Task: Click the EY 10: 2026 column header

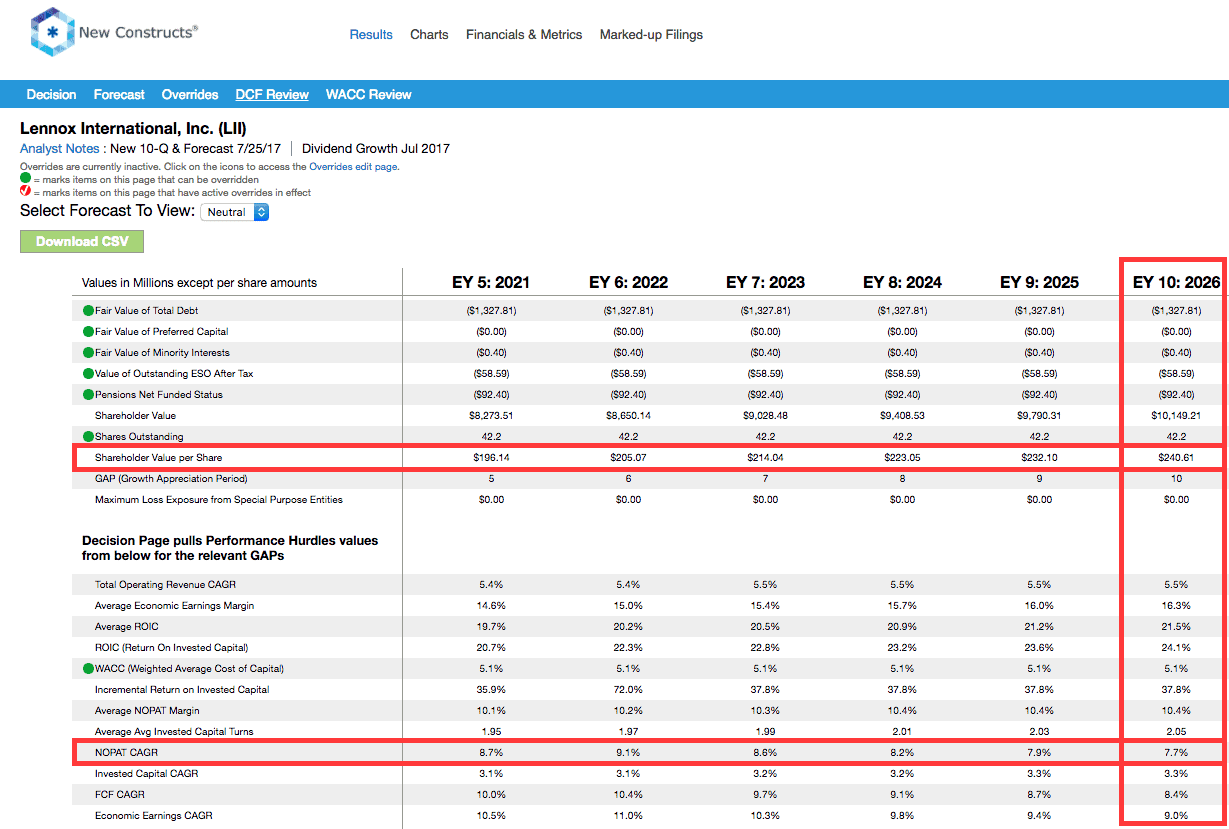Action: (x=1176, y=283)
